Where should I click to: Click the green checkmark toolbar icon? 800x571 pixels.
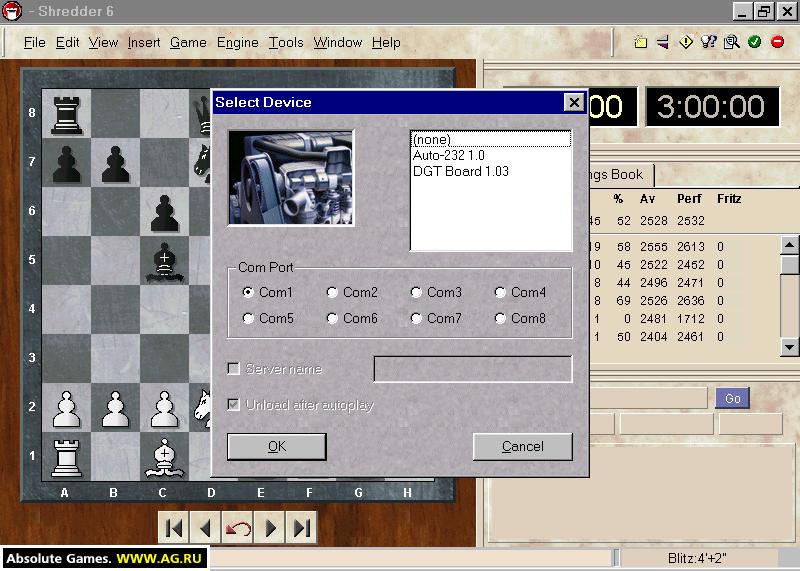click(755, 42)
